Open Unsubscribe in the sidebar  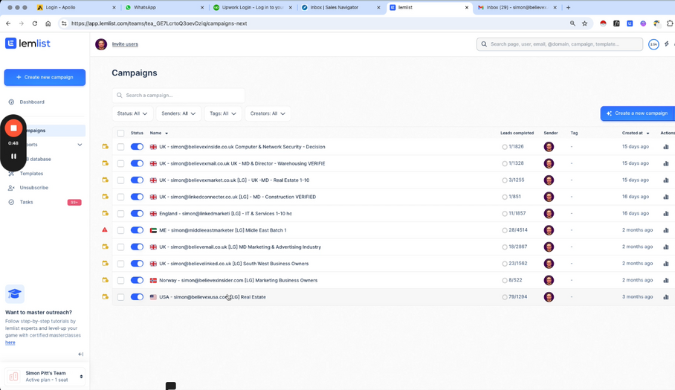[x=34, y=188]
